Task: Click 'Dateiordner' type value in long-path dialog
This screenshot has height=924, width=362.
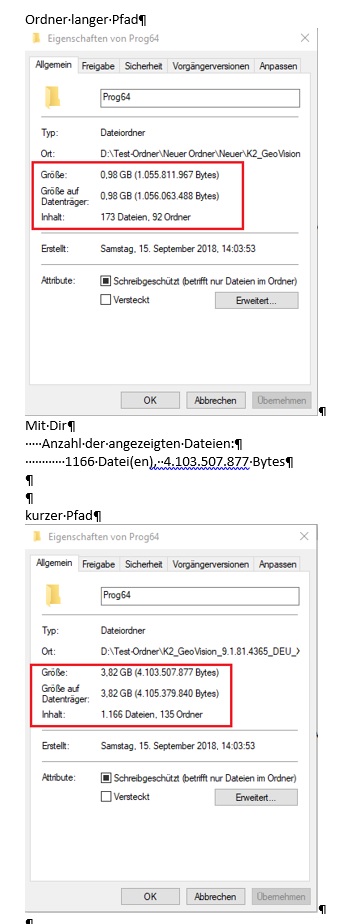Action: pyautogui.click(x=123, y=133)
